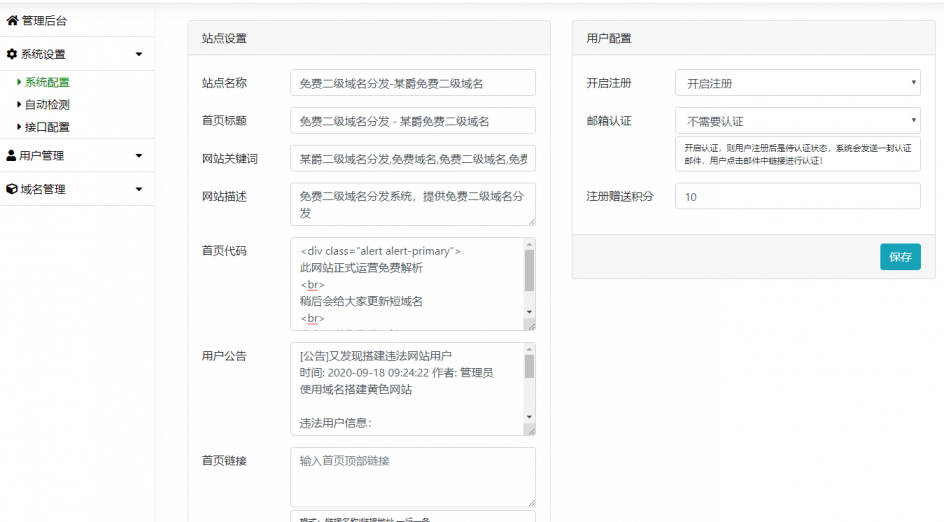This screenshot has width=944, height=522.
Task: Click the home icon beside 管理后台
Action: click(x=12, y=20)
